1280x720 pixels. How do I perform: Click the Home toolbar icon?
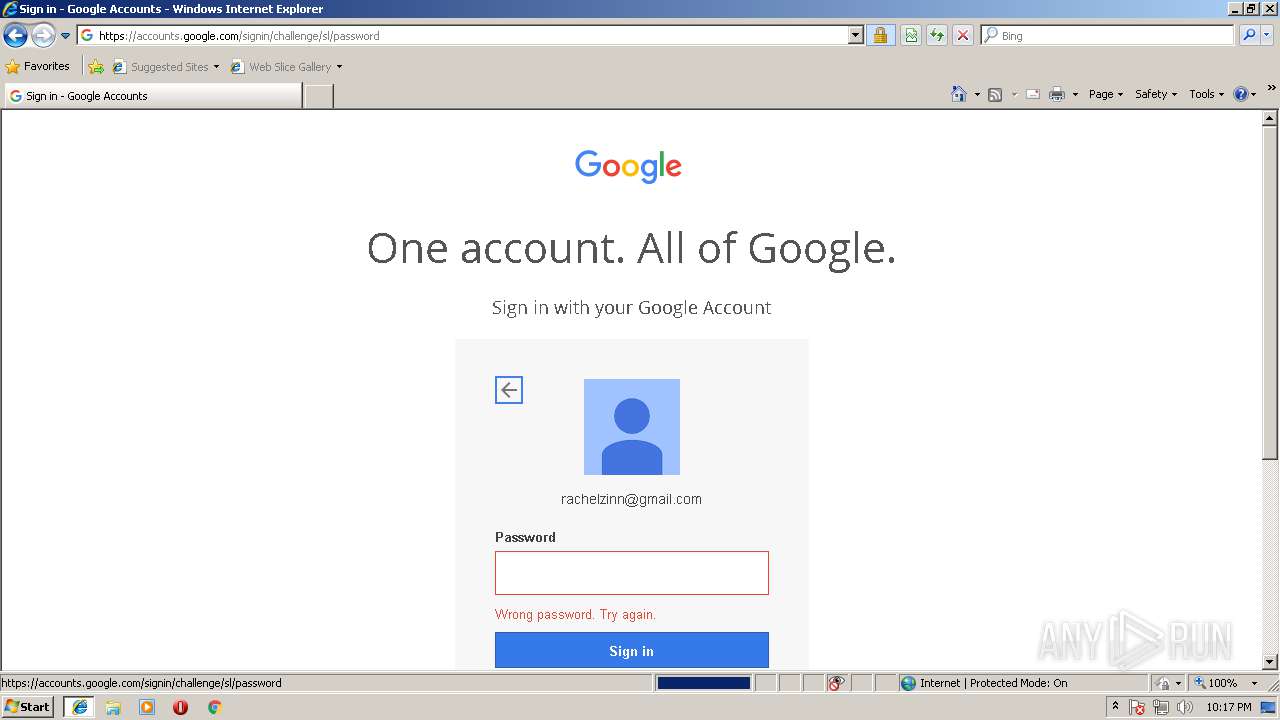coord(959,94)
